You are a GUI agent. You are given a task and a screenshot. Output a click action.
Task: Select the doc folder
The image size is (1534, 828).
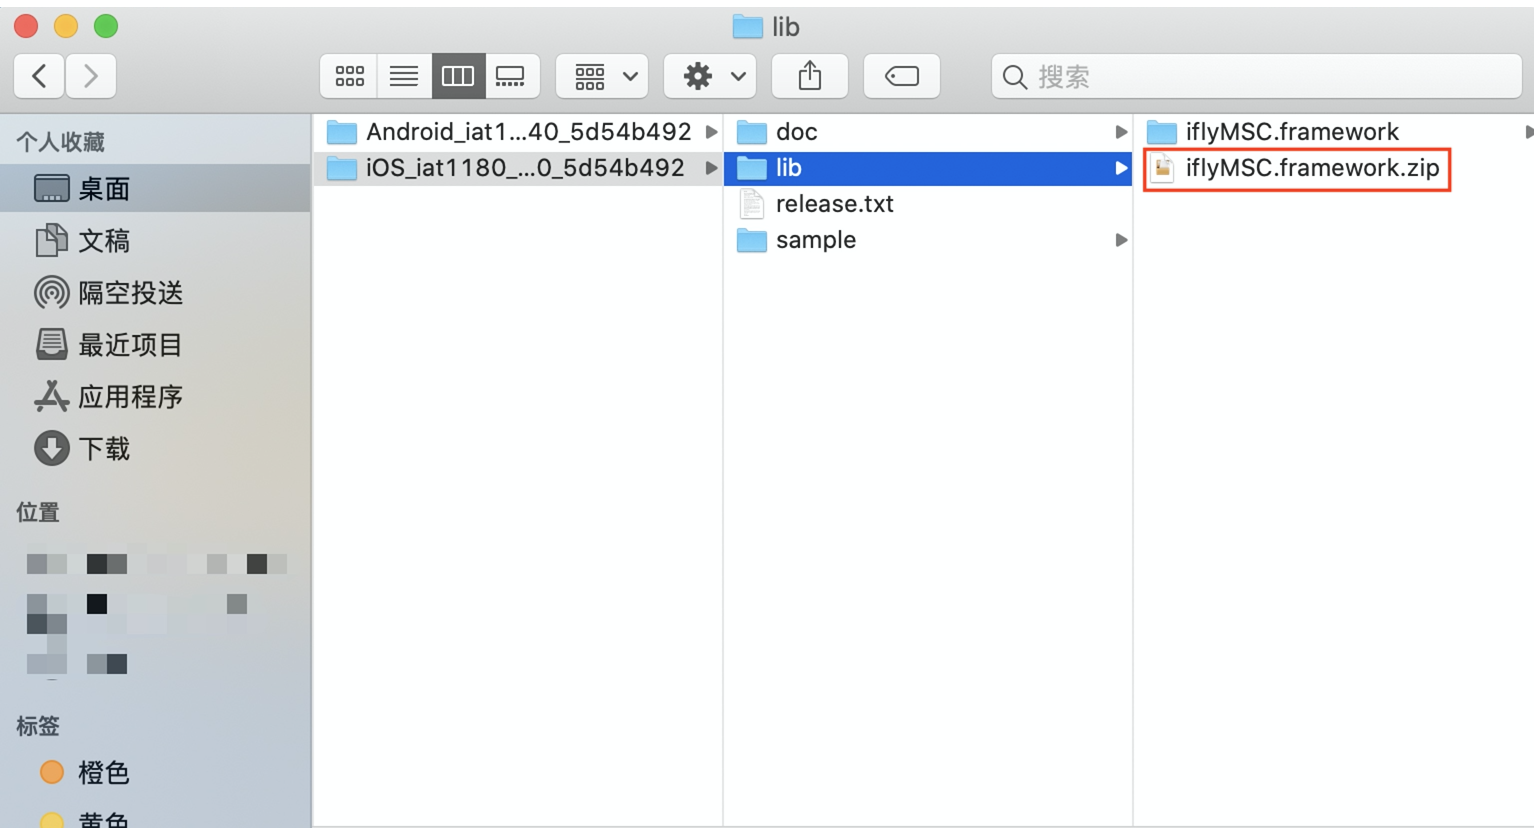[928, 132]
